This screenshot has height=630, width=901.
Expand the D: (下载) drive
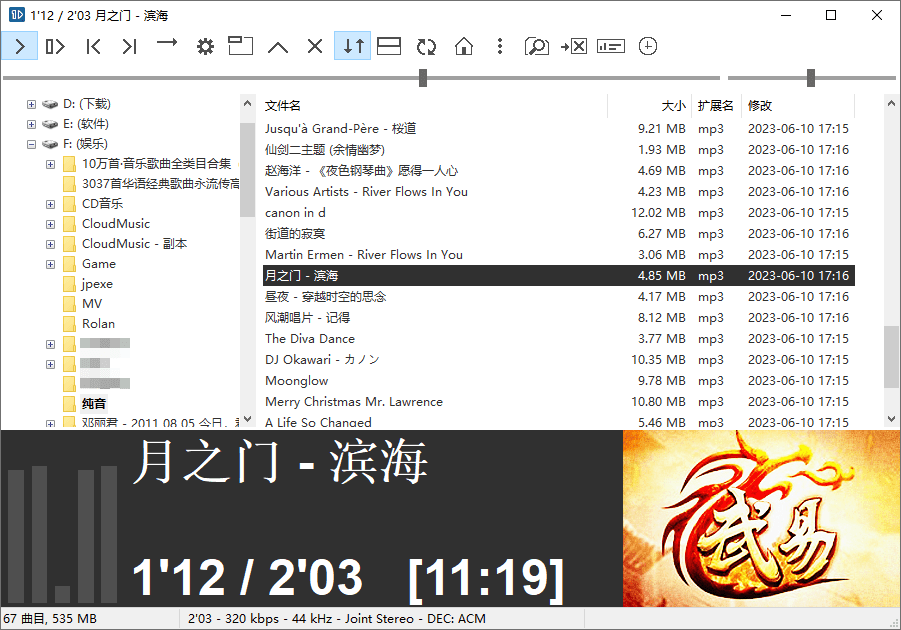(31, 104)
